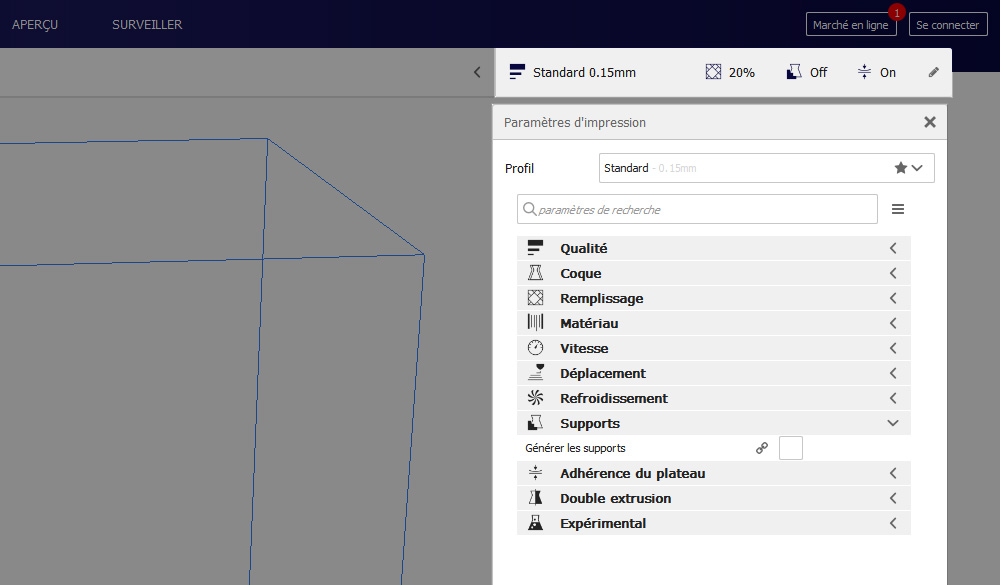The height and width of the screenshot is (585, 1000).
Task: Click the Qualité category label
Action: (584, 248)
